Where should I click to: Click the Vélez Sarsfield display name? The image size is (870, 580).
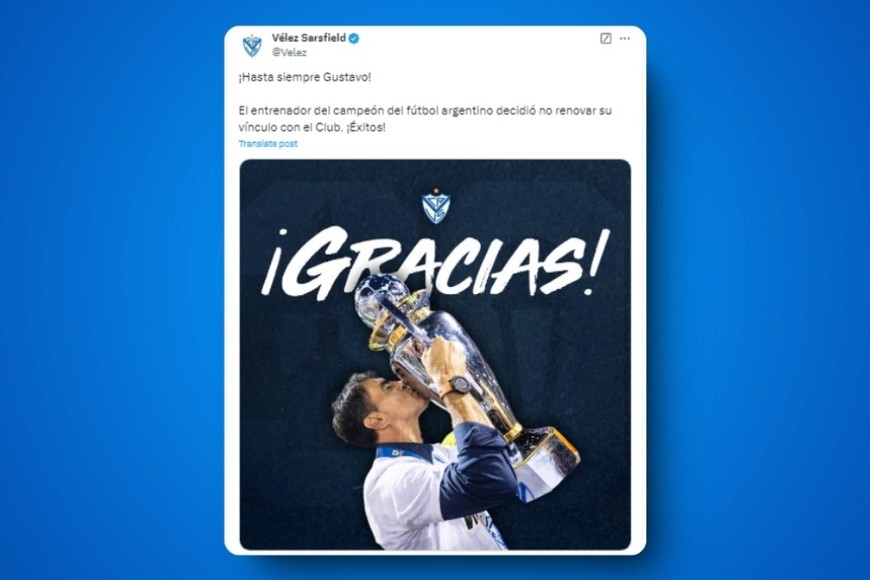click(x=308, y=38)
